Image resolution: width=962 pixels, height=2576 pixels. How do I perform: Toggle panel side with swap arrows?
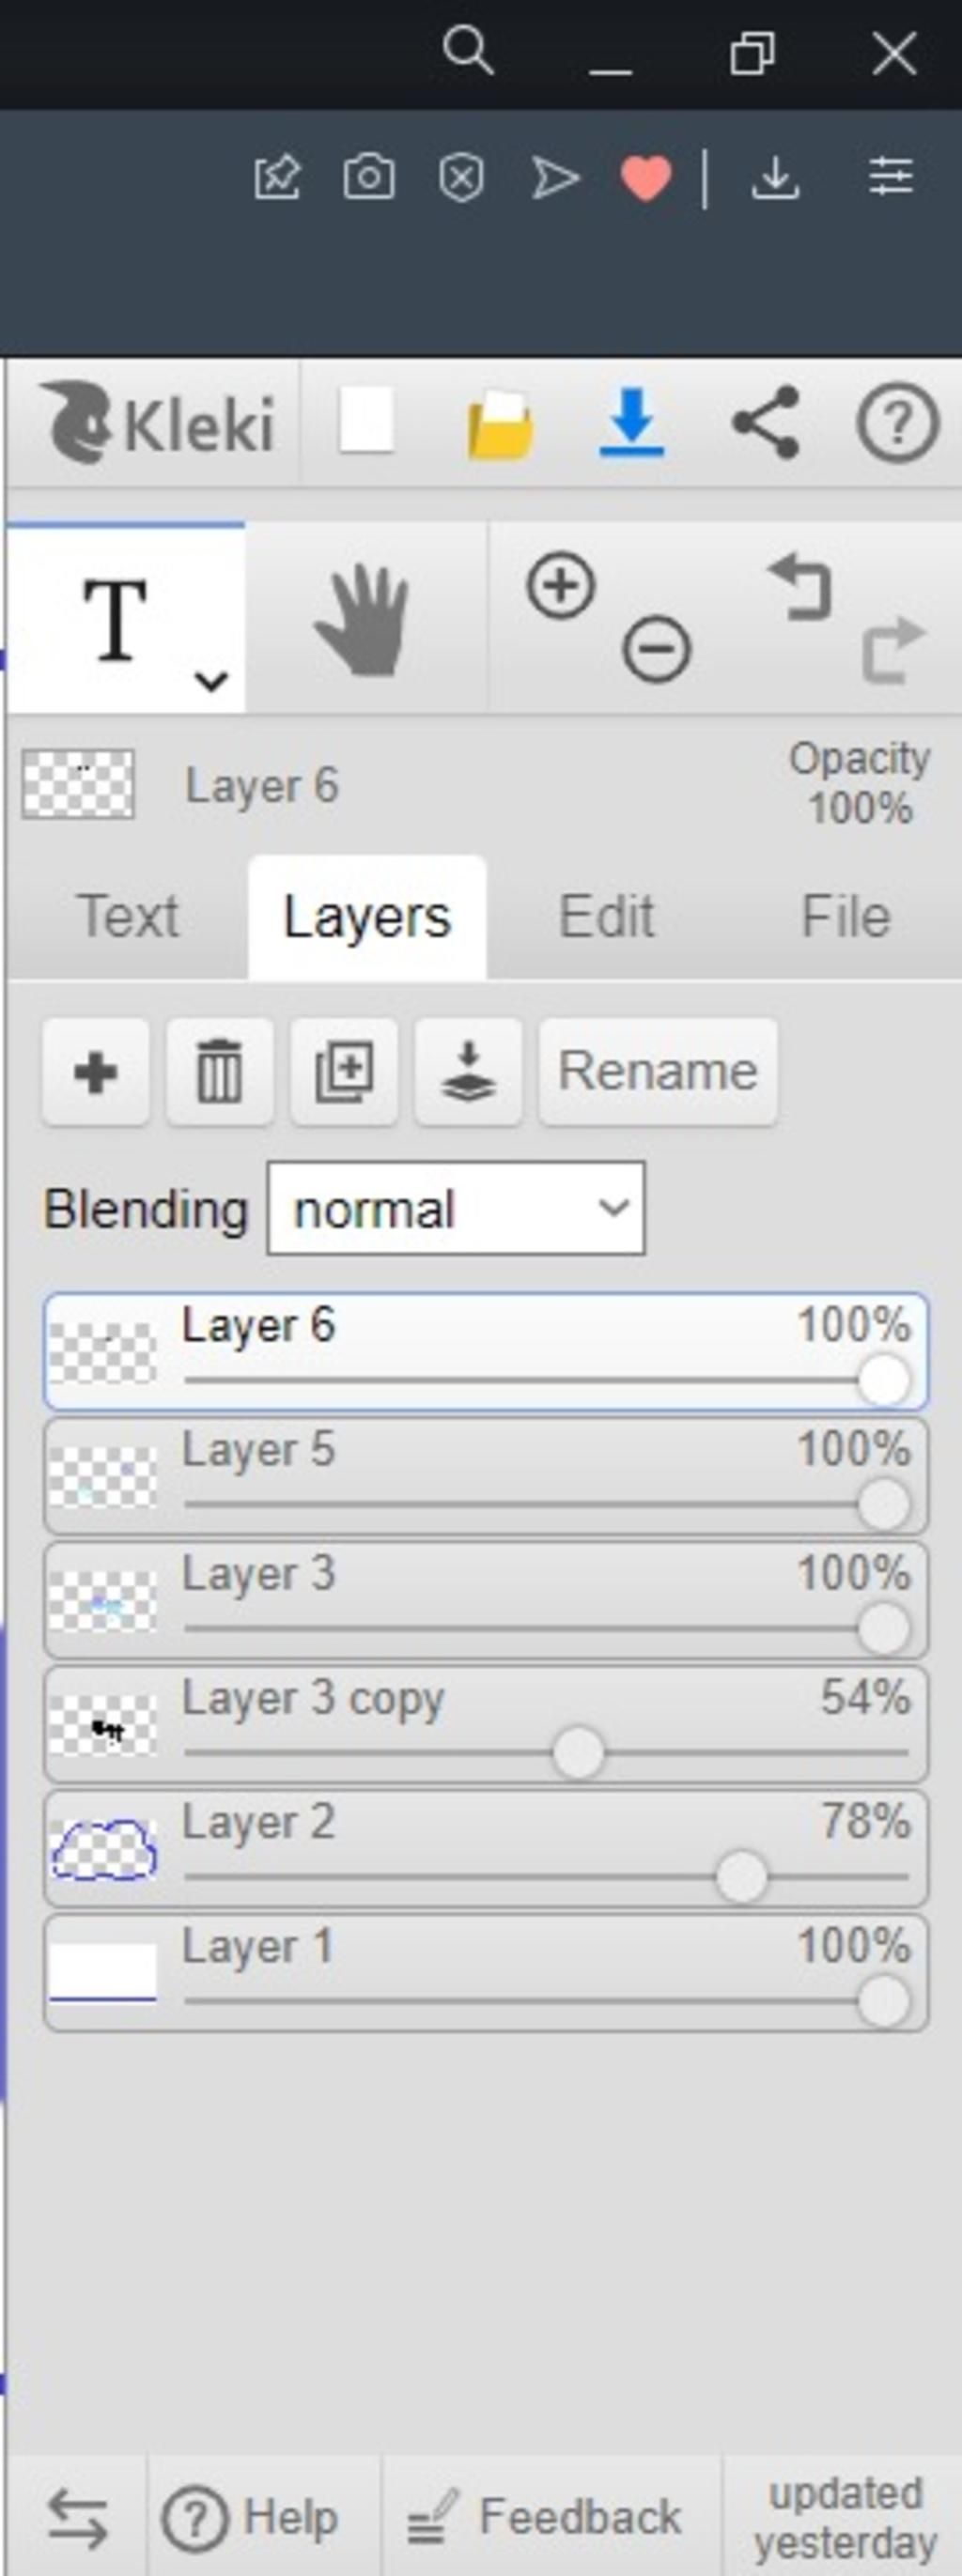click(77, 2518)
